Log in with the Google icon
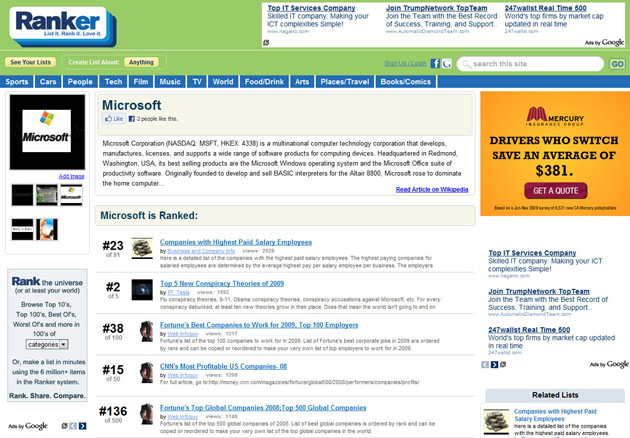The width and height of the screenshot is (630, 438). point(447,63)
